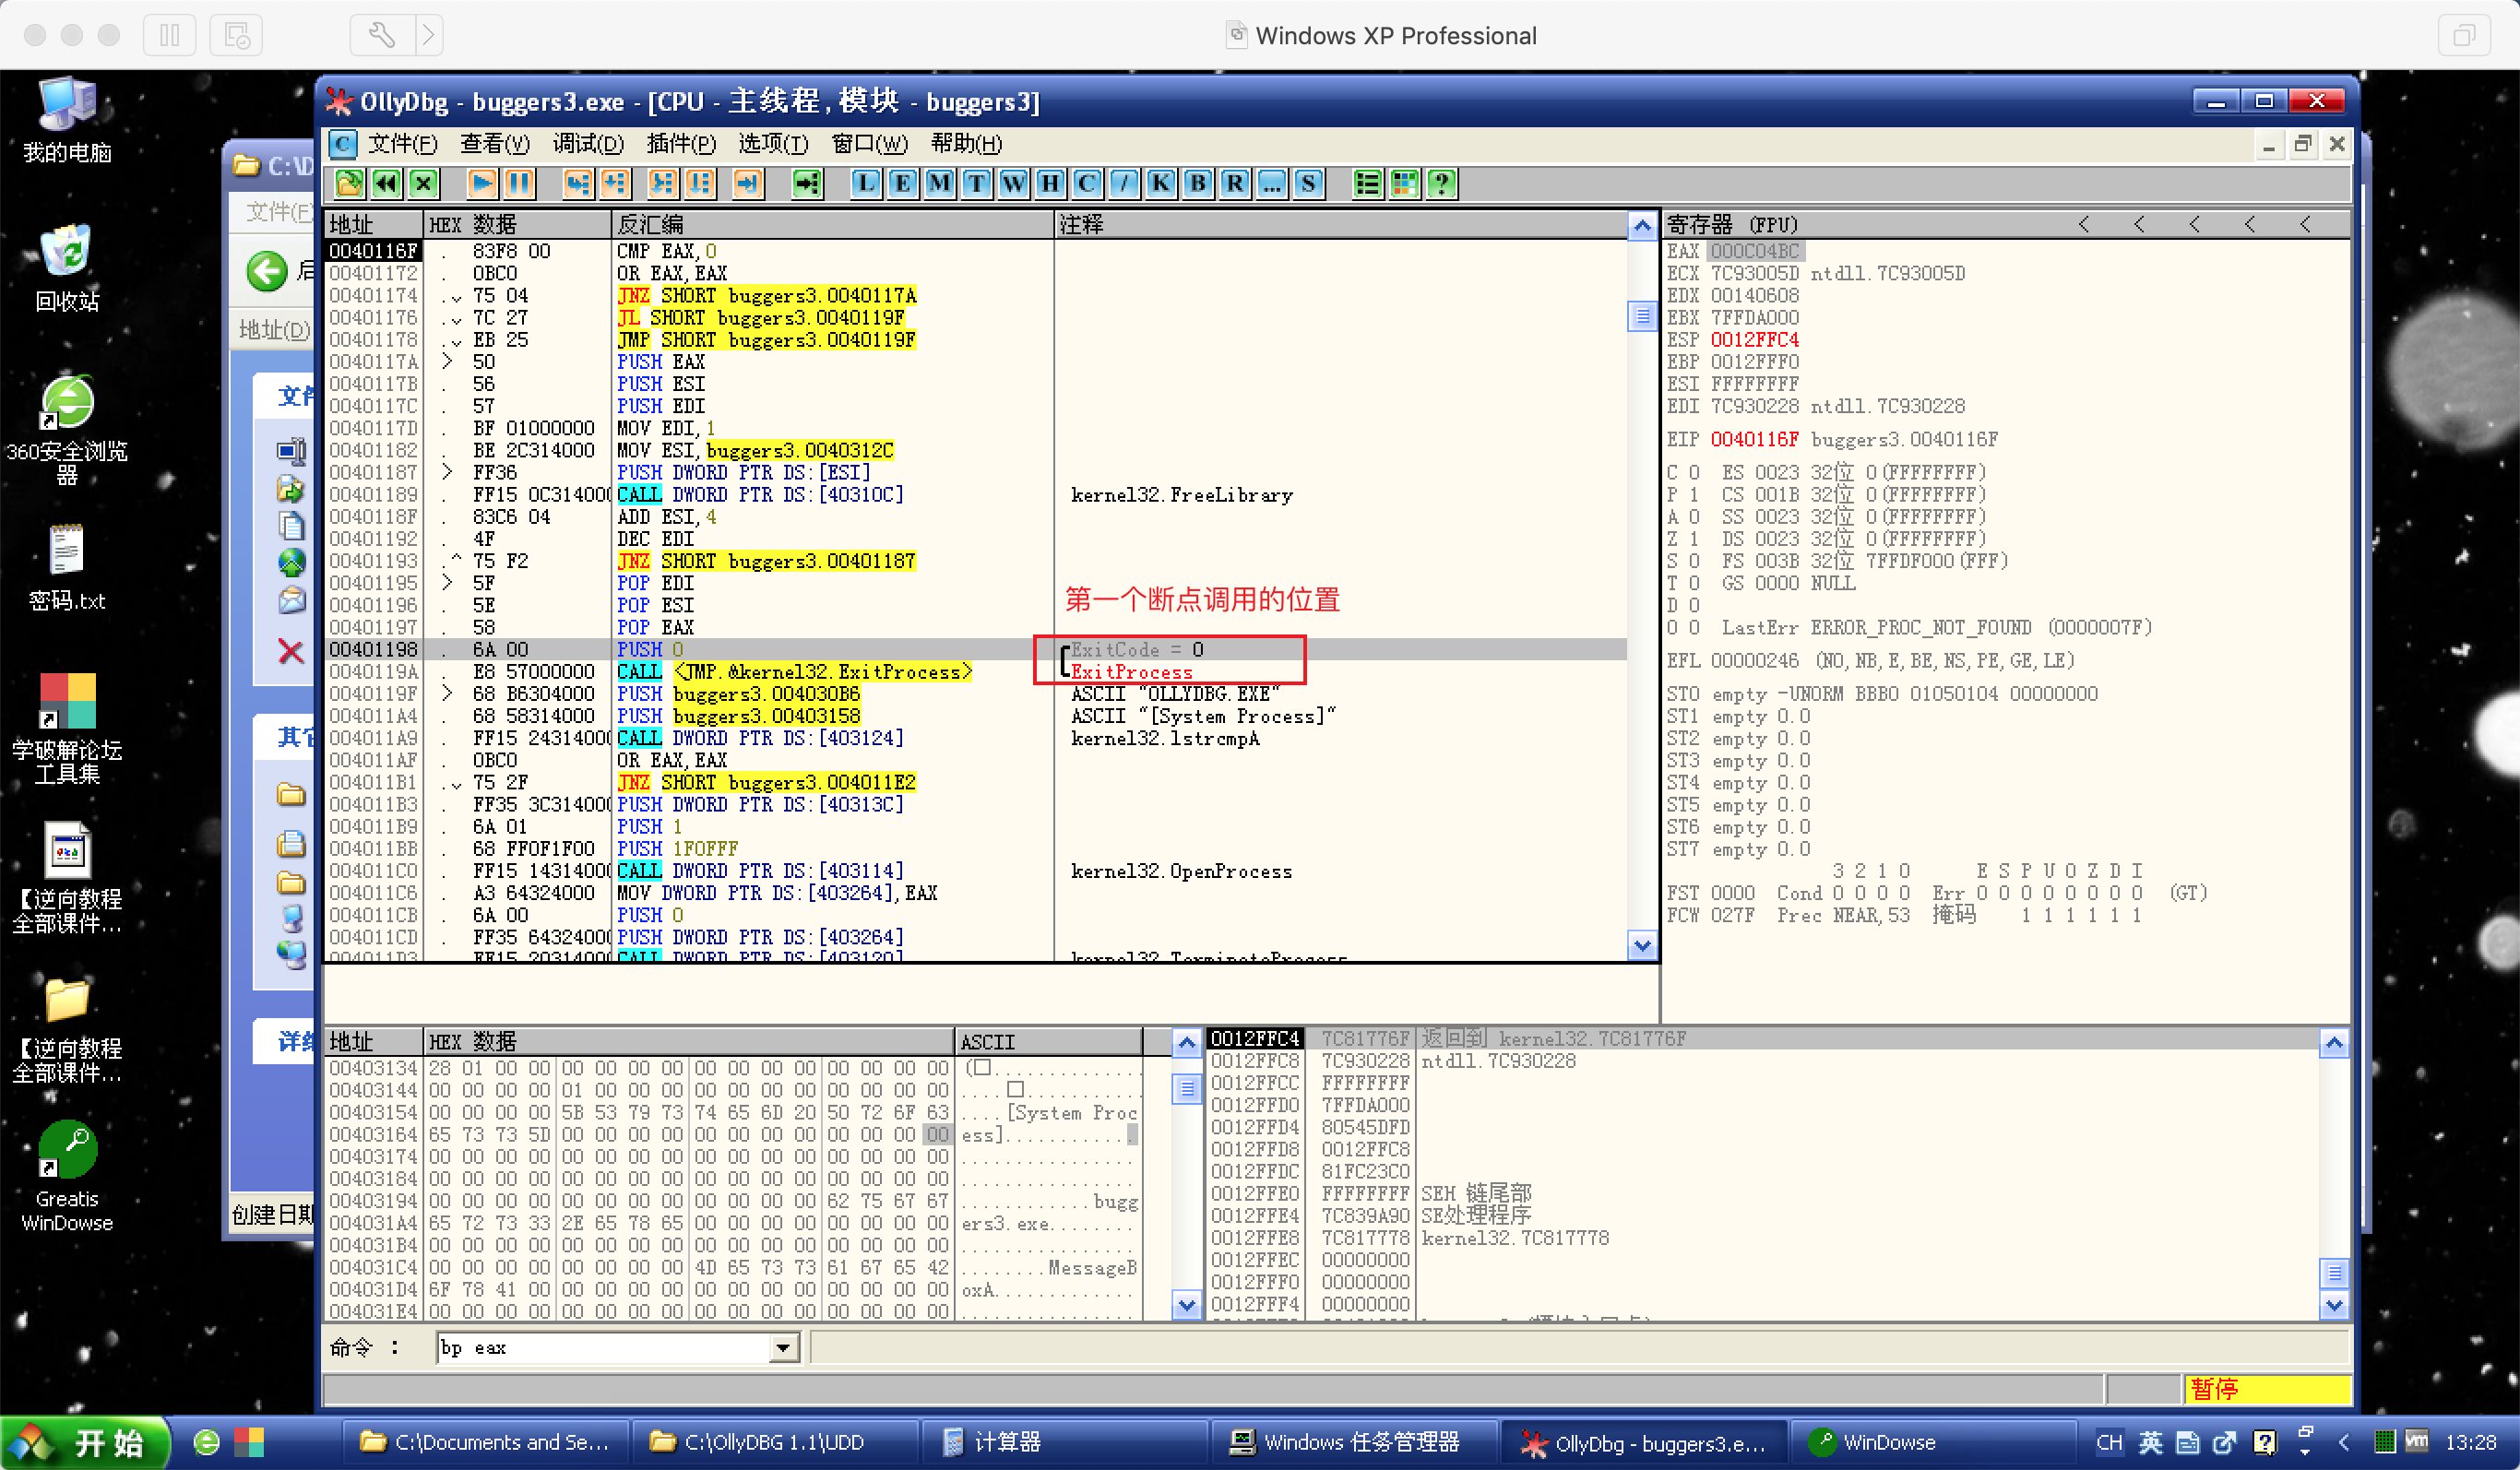This screenshot has width=2520, height=1470.
Task: Toggle the P parity flag value
Action: point(1694,495)
